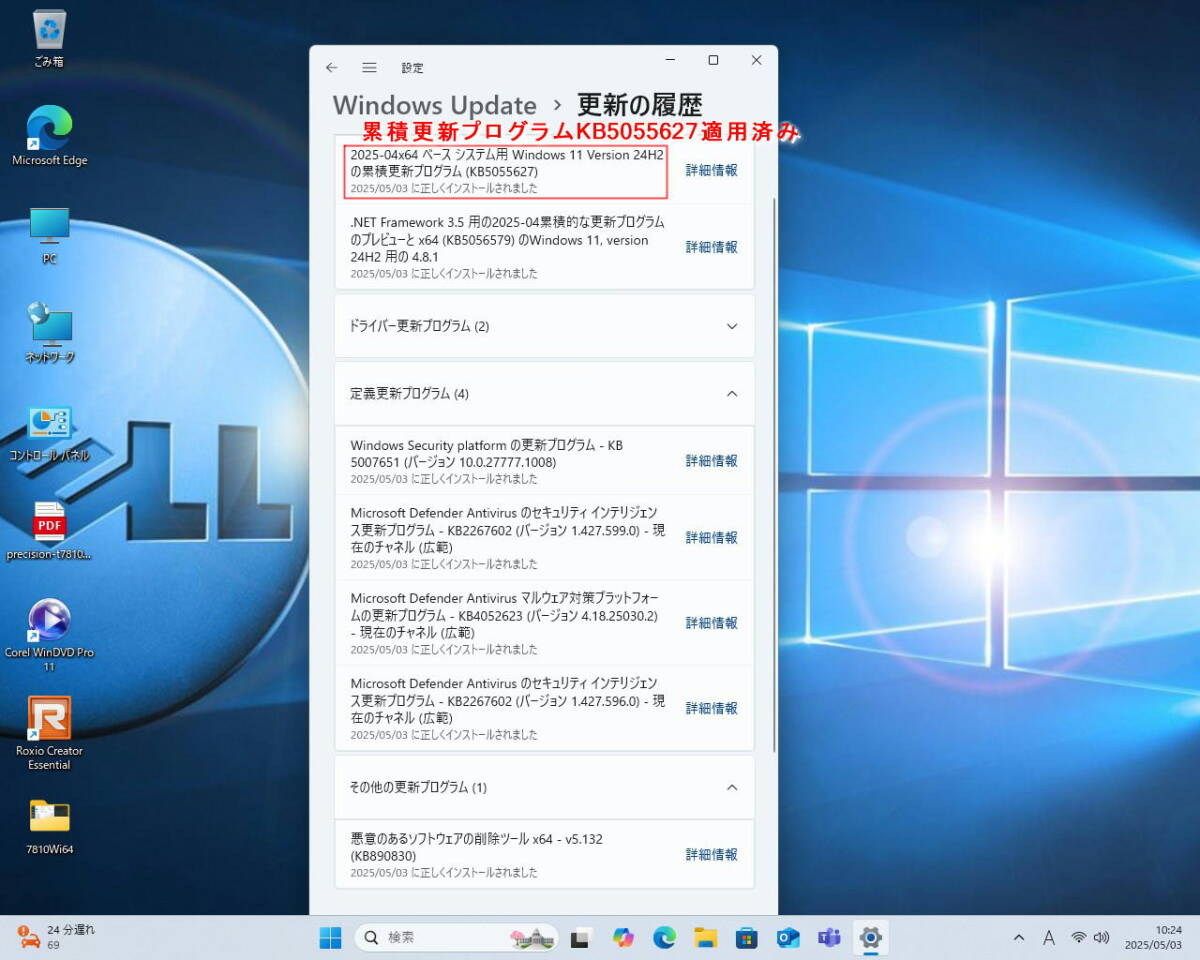Open Microsoft Edge desktop shortcut
Image resolution: width=1200 pixels, height=960 pixels.
pos(49,129)
